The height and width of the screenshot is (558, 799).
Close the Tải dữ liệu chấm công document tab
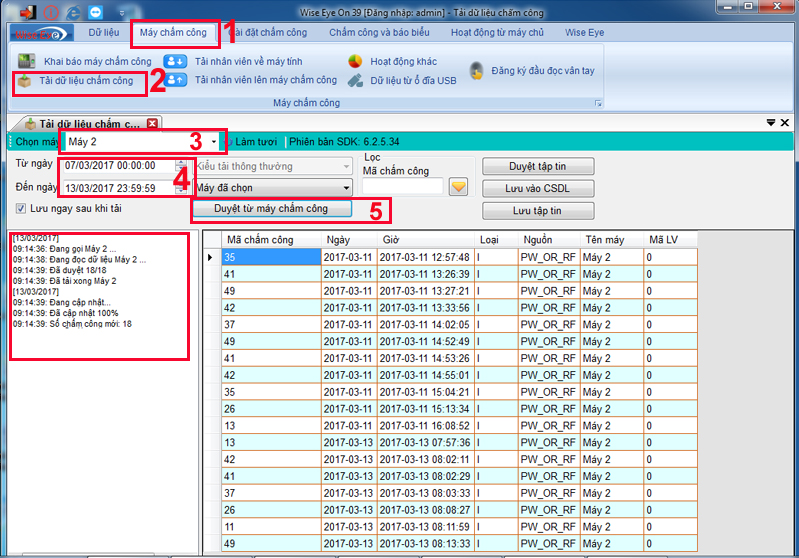click(x=153, y=124)
